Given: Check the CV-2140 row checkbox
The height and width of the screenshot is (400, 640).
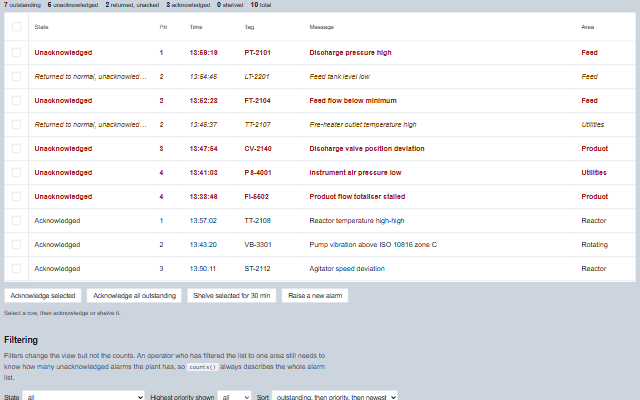Looking at the screenshot, I should point(16,148).
